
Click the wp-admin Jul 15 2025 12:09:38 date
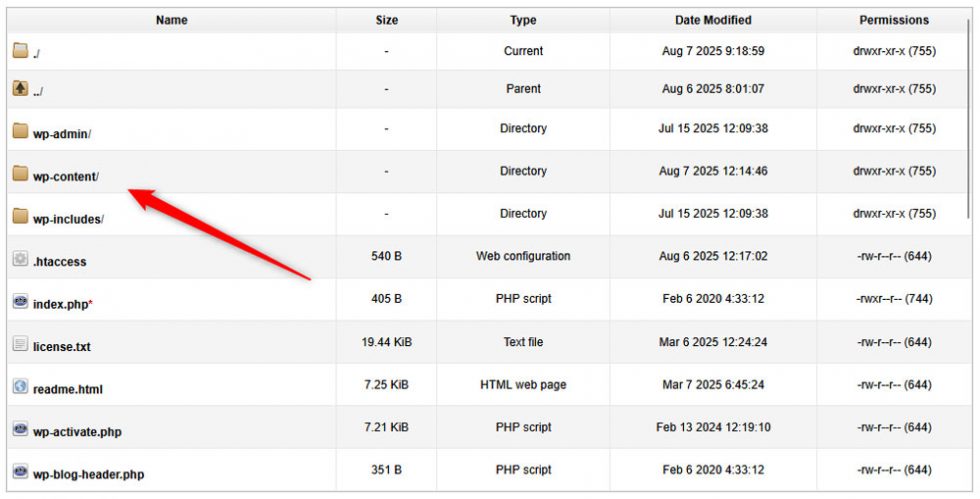pos(713,128)
